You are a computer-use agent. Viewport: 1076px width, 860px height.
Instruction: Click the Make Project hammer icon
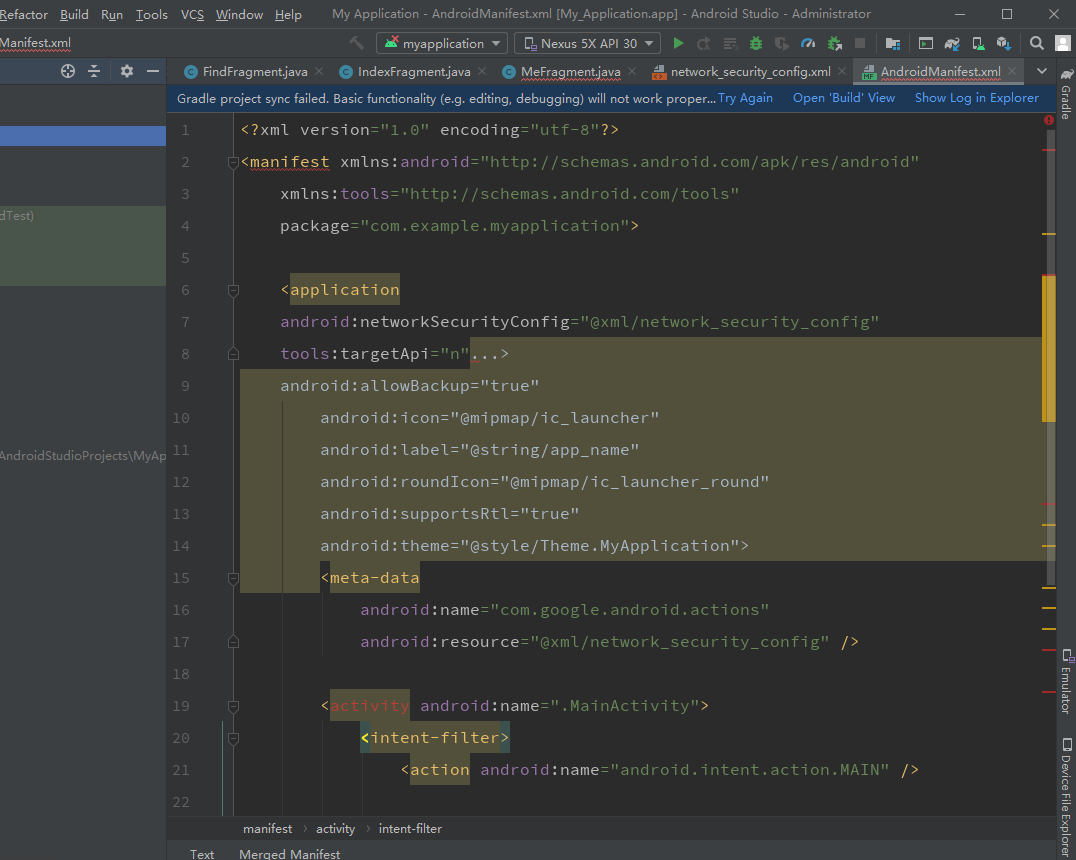[357, 43]
